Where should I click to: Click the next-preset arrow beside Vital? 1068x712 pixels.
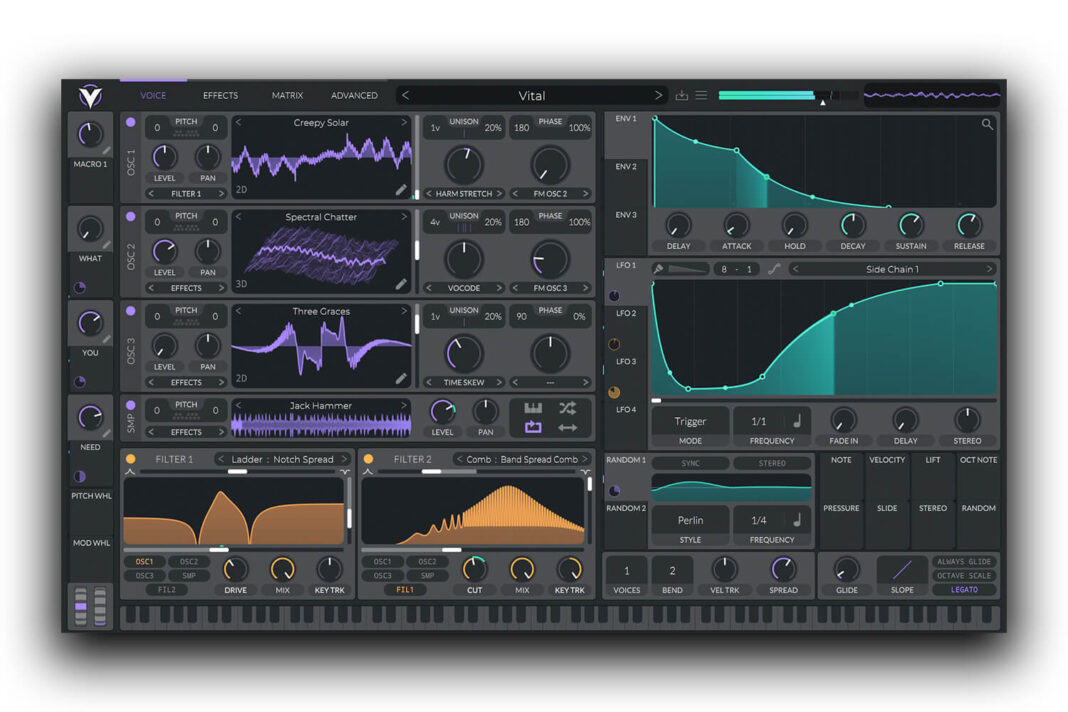[x=658, y=95]
